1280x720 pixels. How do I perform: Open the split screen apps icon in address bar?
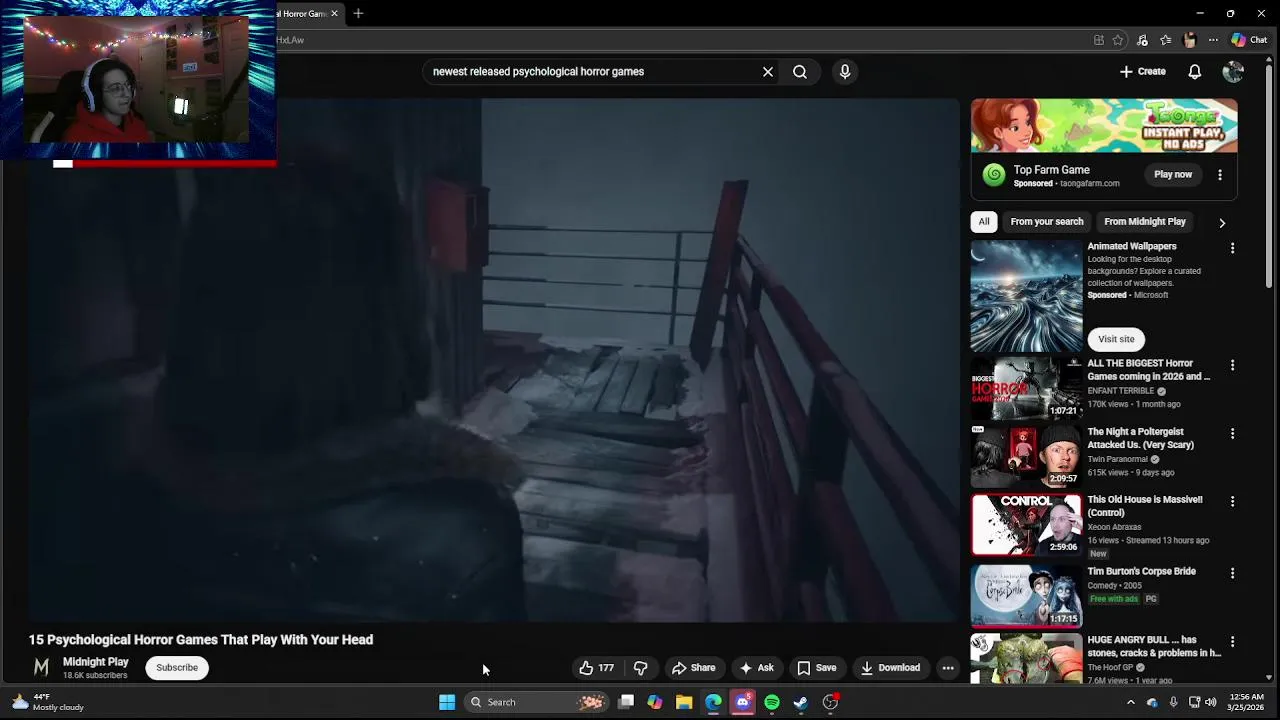1099,40
